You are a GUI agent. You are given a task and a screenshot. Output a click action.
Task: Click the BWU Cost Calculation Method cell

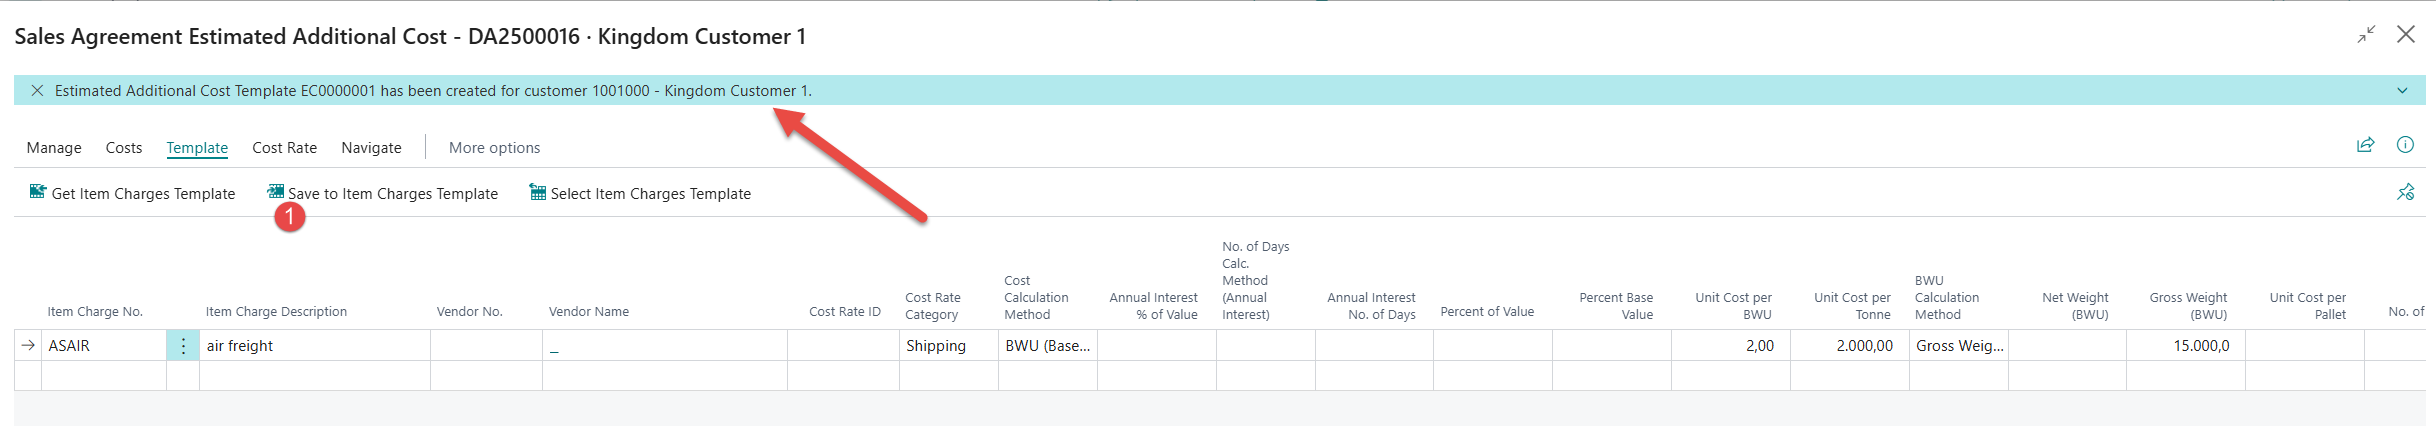coord(1047,346)
